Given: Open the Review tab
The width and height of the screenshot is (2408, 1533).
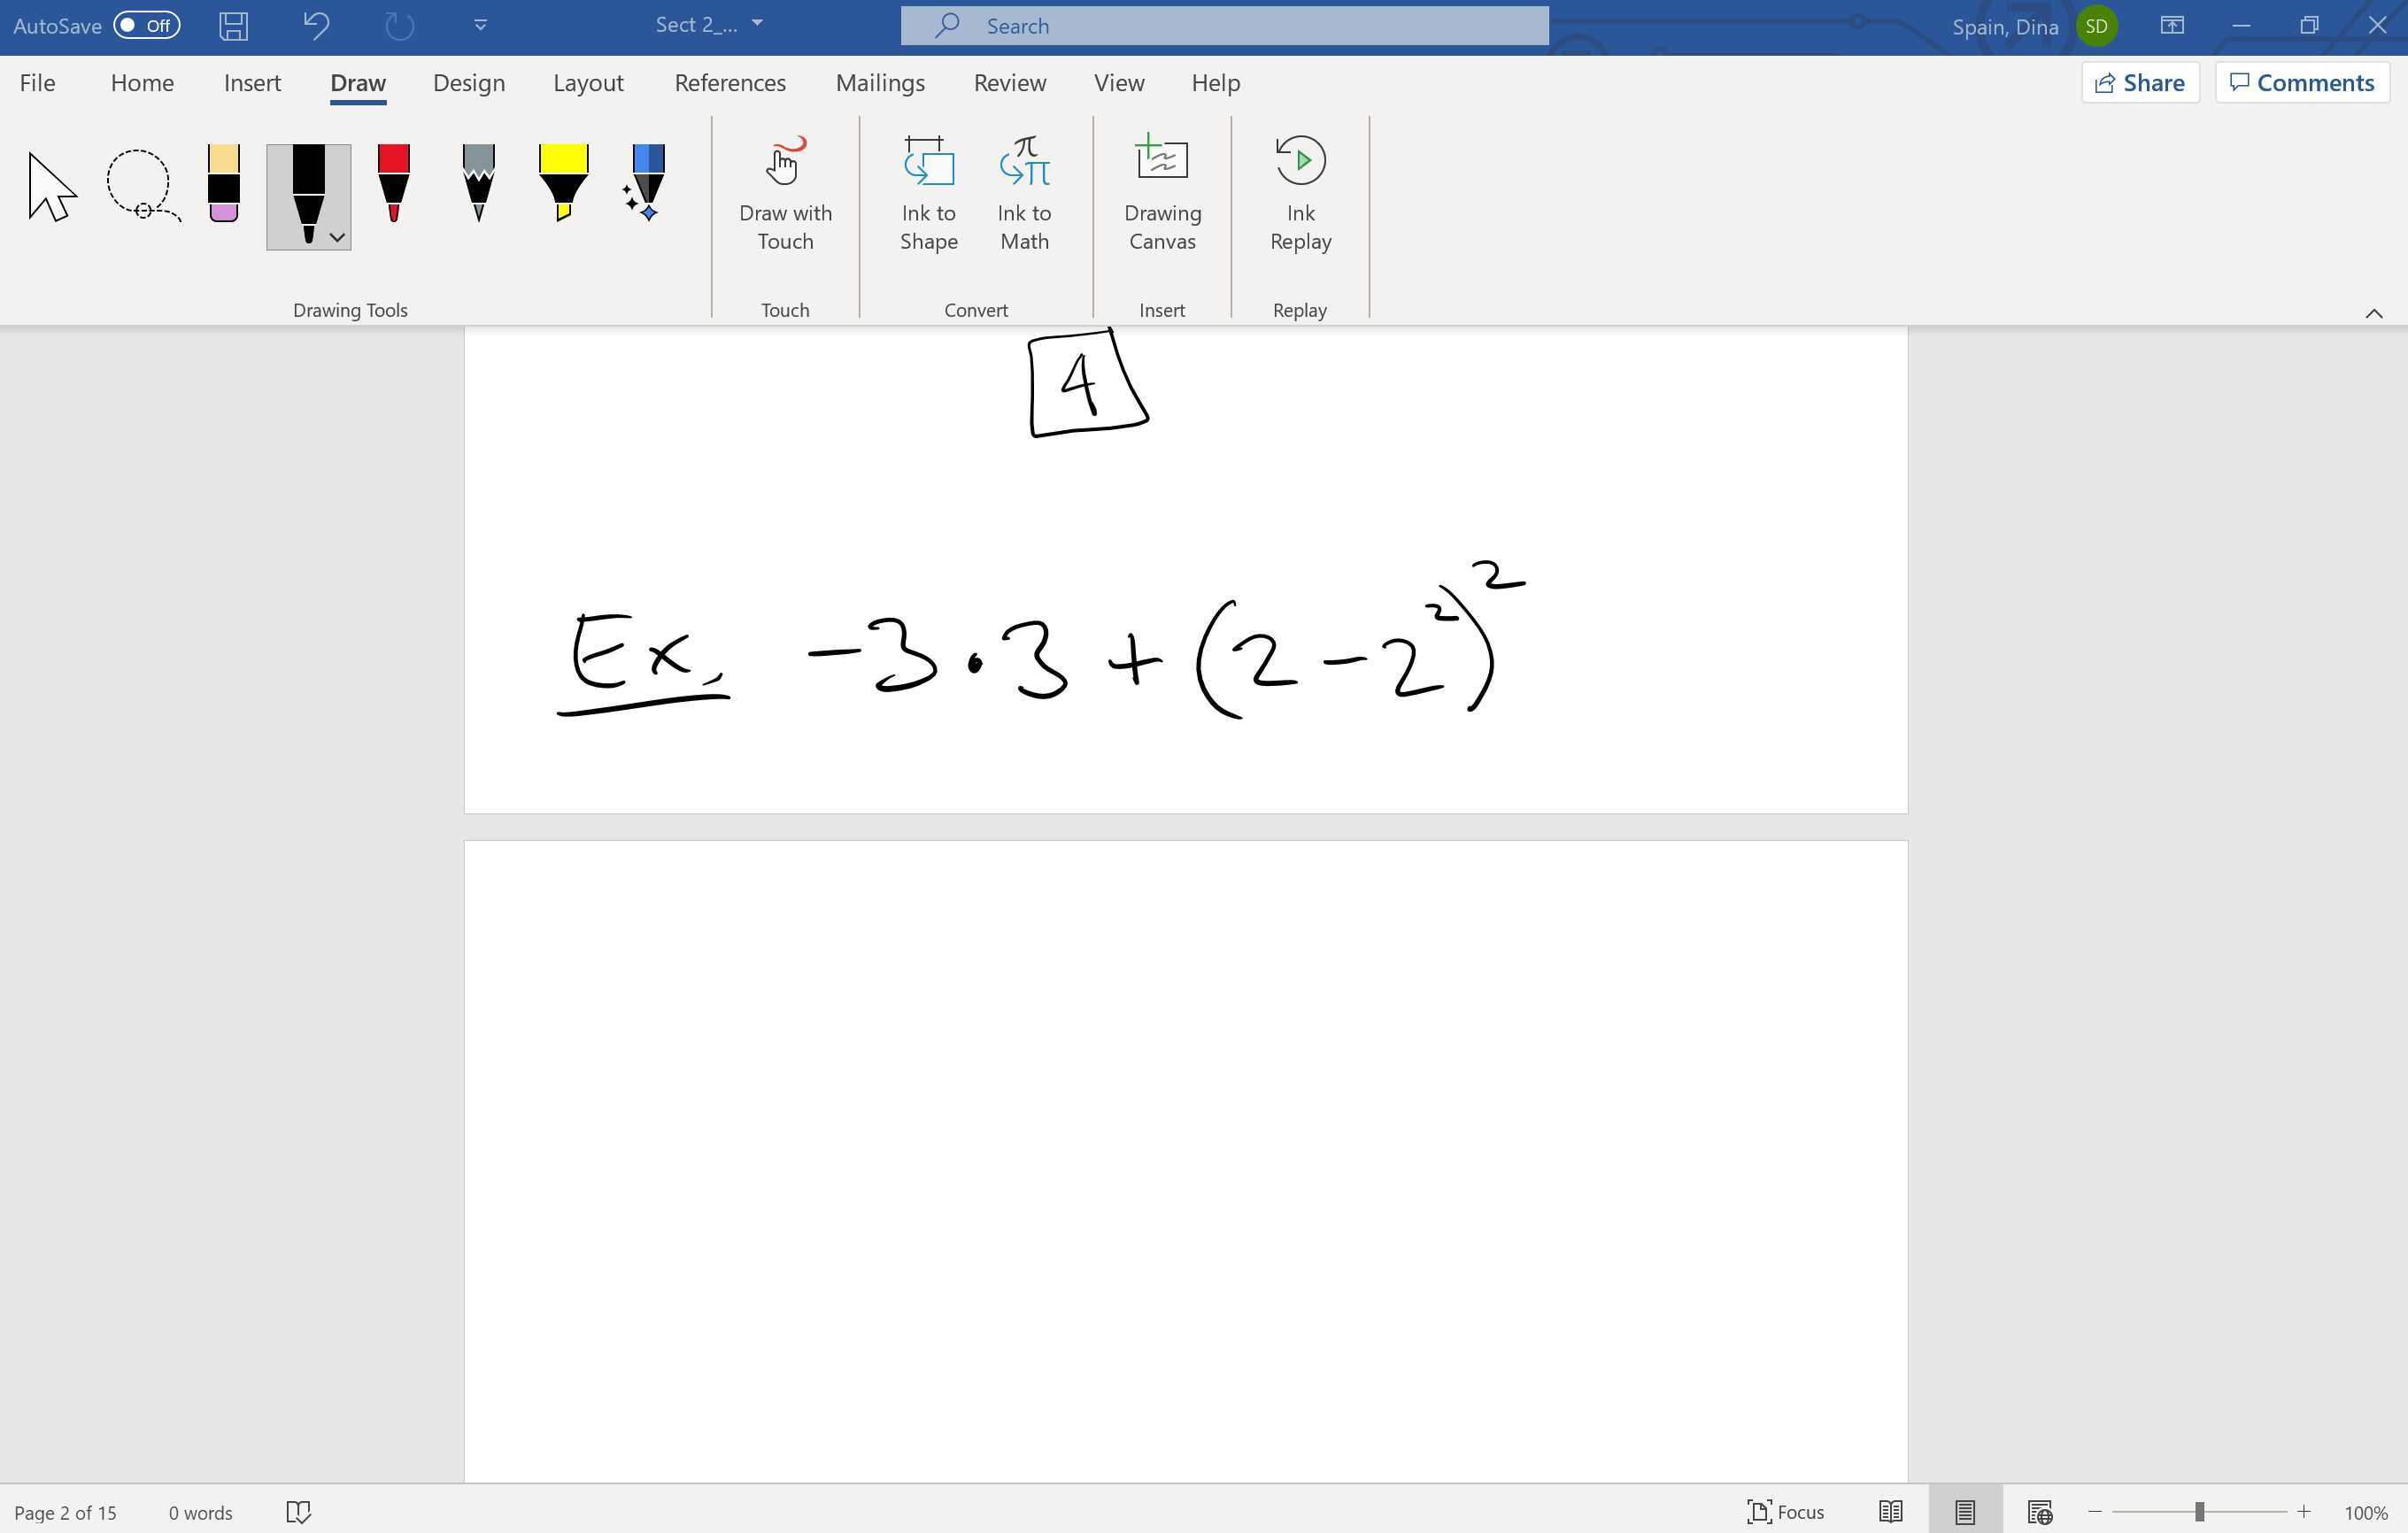Looking at the screenshot, I should pos(1009,82).
